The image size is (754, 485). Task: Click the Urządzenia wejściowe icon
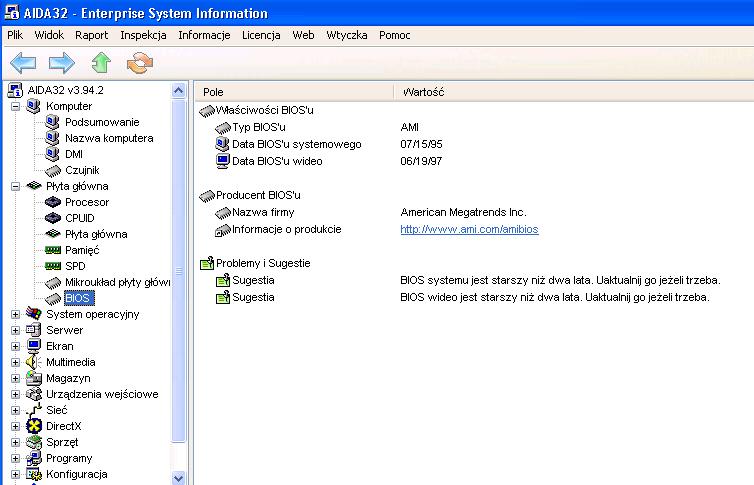coord(34,394)
